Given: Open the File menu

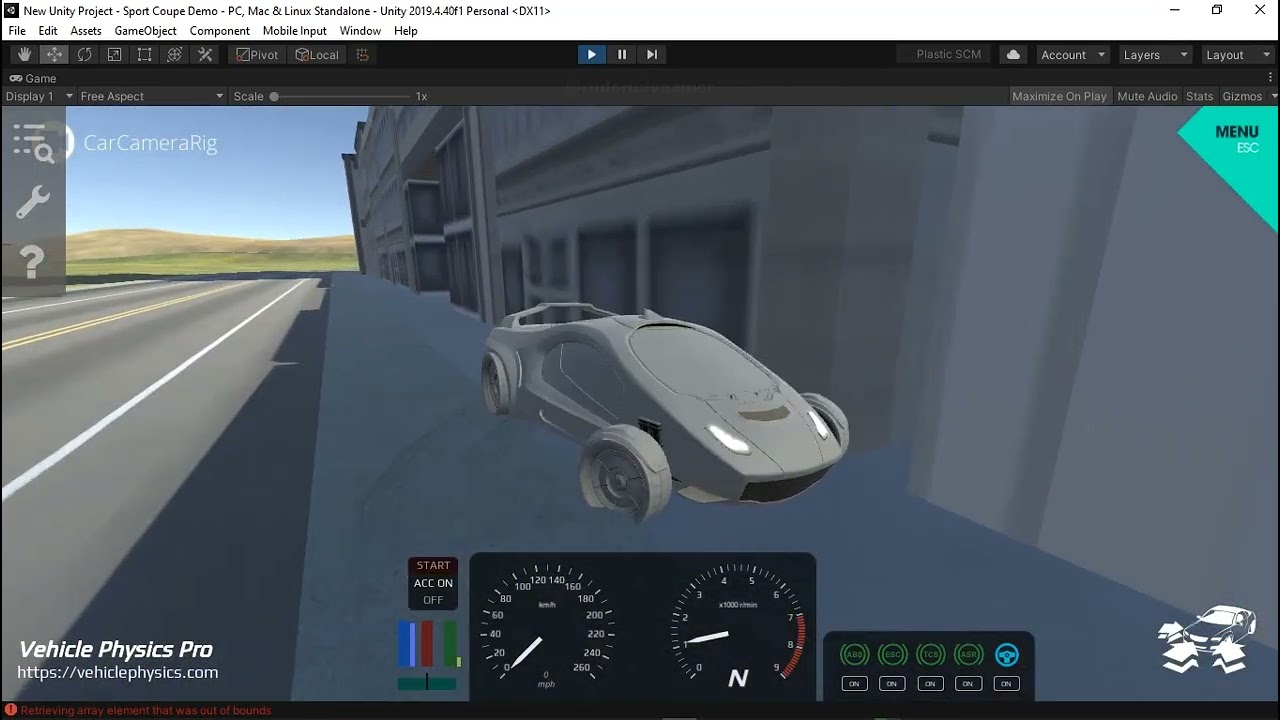Looking at the screenshot, I should pyautogui.click(x=17, y=31).
